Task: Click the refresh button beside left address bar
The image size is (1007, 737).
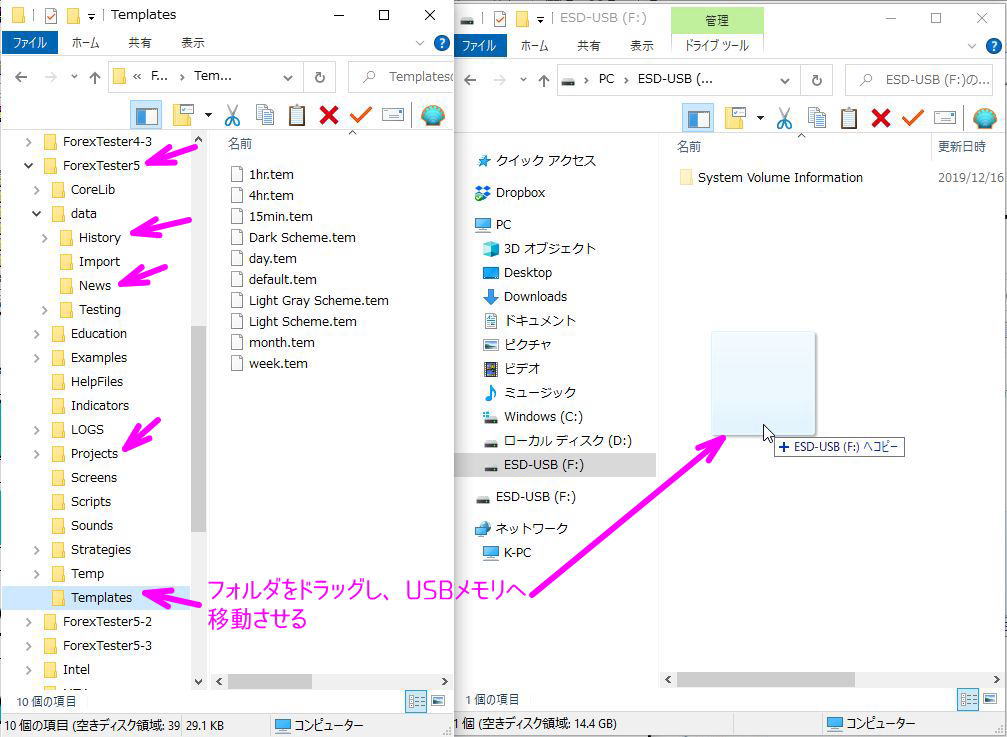Action: click(318, 78)
